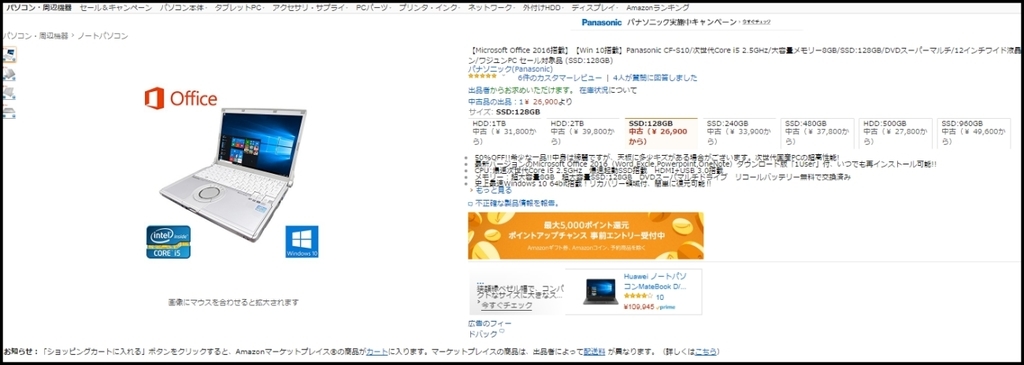Click the ¥109,945 Huawei ad price
The height and width of the screenshot is (365, 1024).
(639, 306)
